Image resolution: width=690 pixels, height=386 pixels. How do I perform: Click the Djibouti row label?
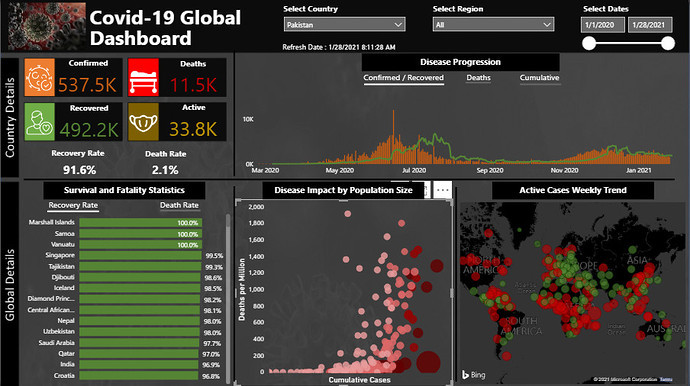tap(63, 277)
